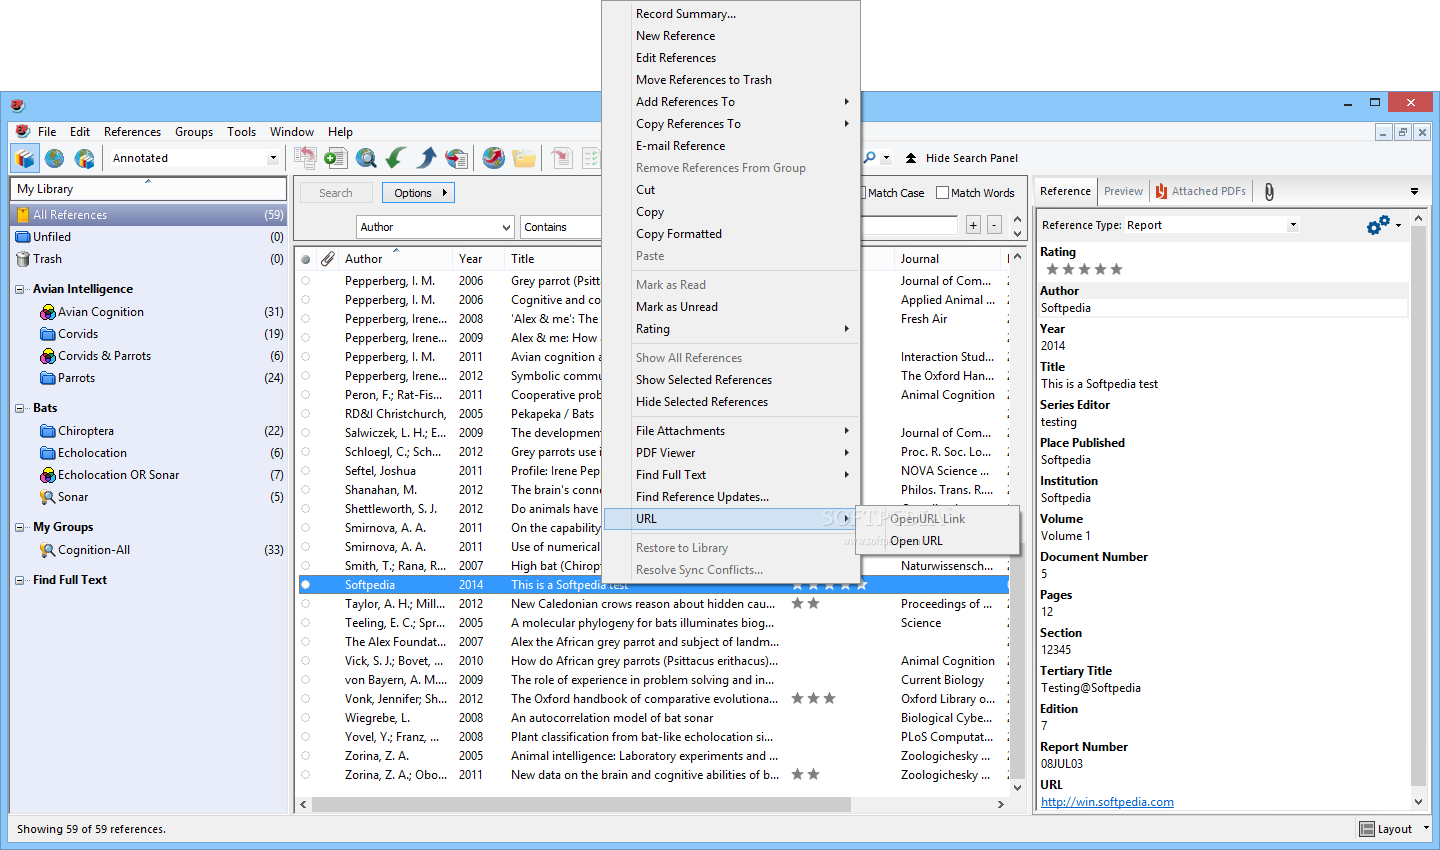The width and height of the screenshot is (1440, 850).
Task: Choose Mark as Unread menu entry
Action: point(677,307)
